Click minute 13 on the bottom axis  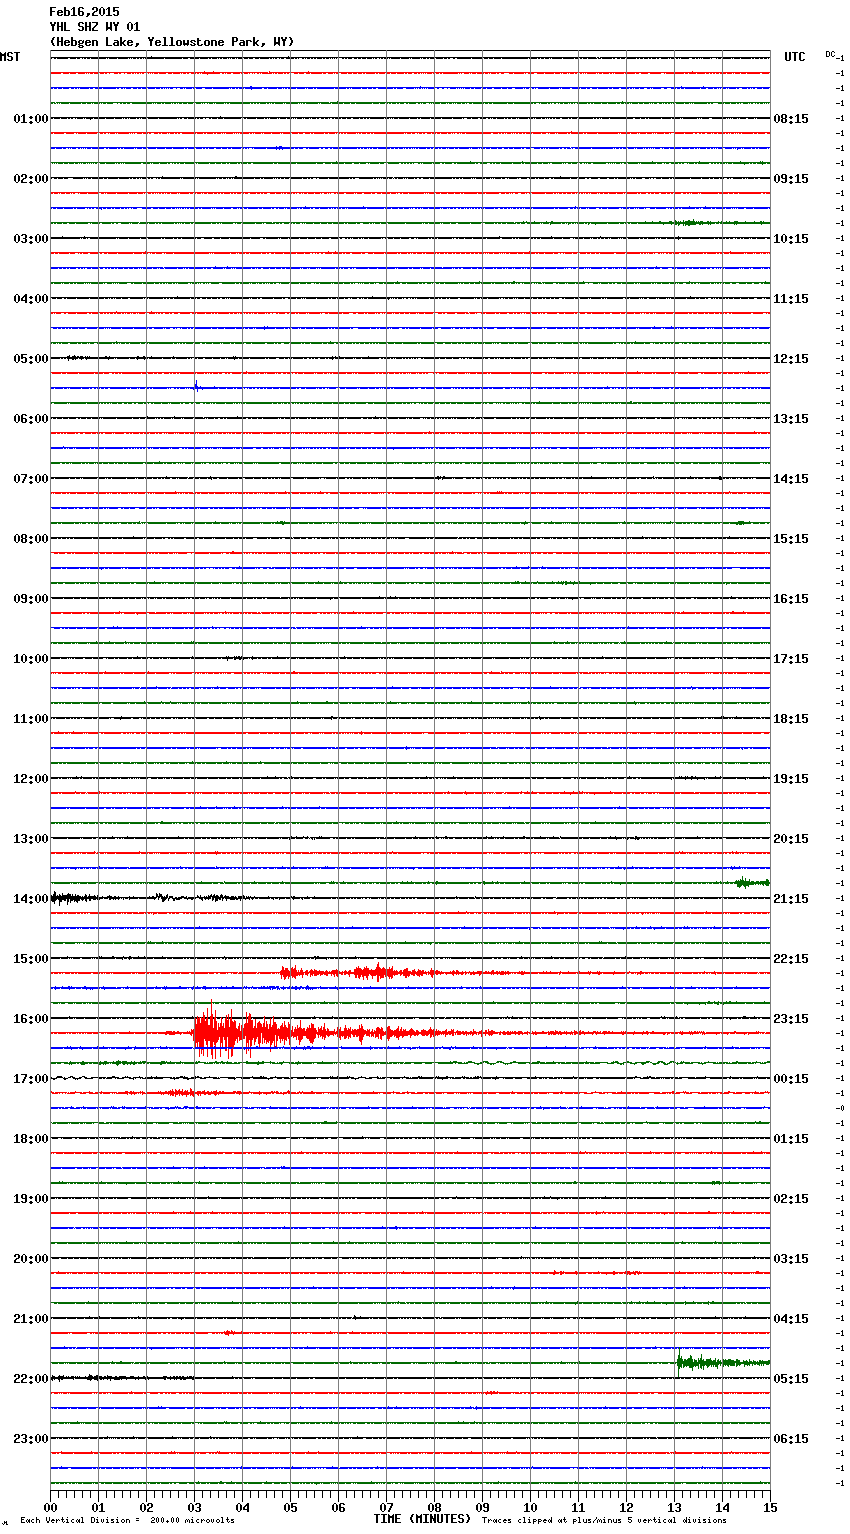coord(674,1507)
